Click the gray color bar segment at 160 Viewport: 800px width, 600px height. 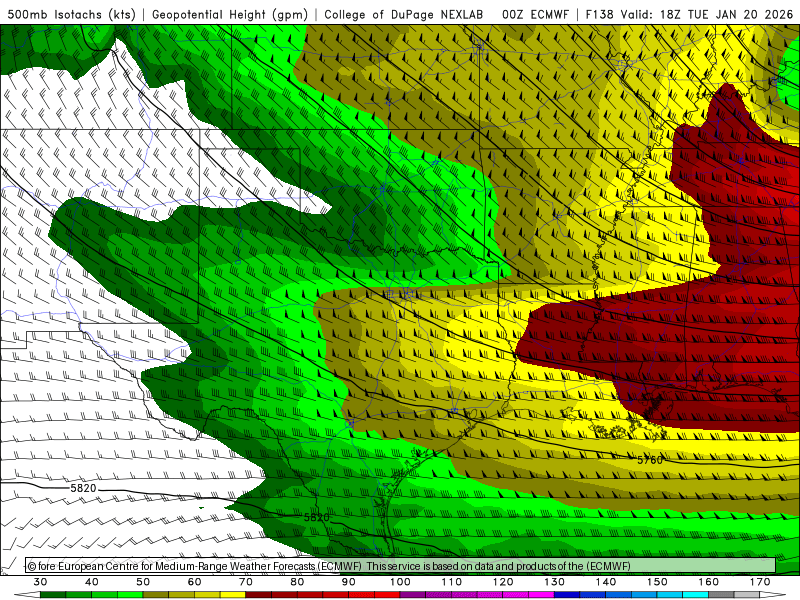[x=721, y=595]
